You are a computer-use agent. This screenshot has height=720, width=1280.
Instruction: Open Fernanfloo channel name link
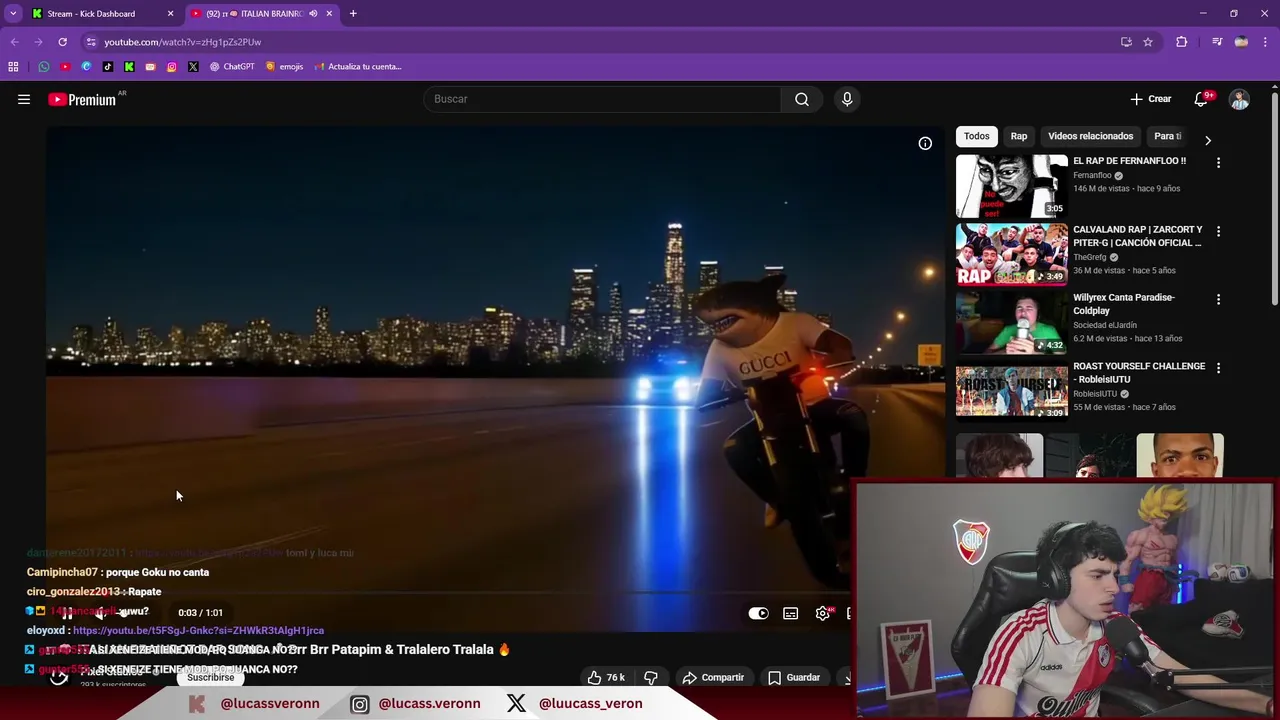click(1092, 175)
